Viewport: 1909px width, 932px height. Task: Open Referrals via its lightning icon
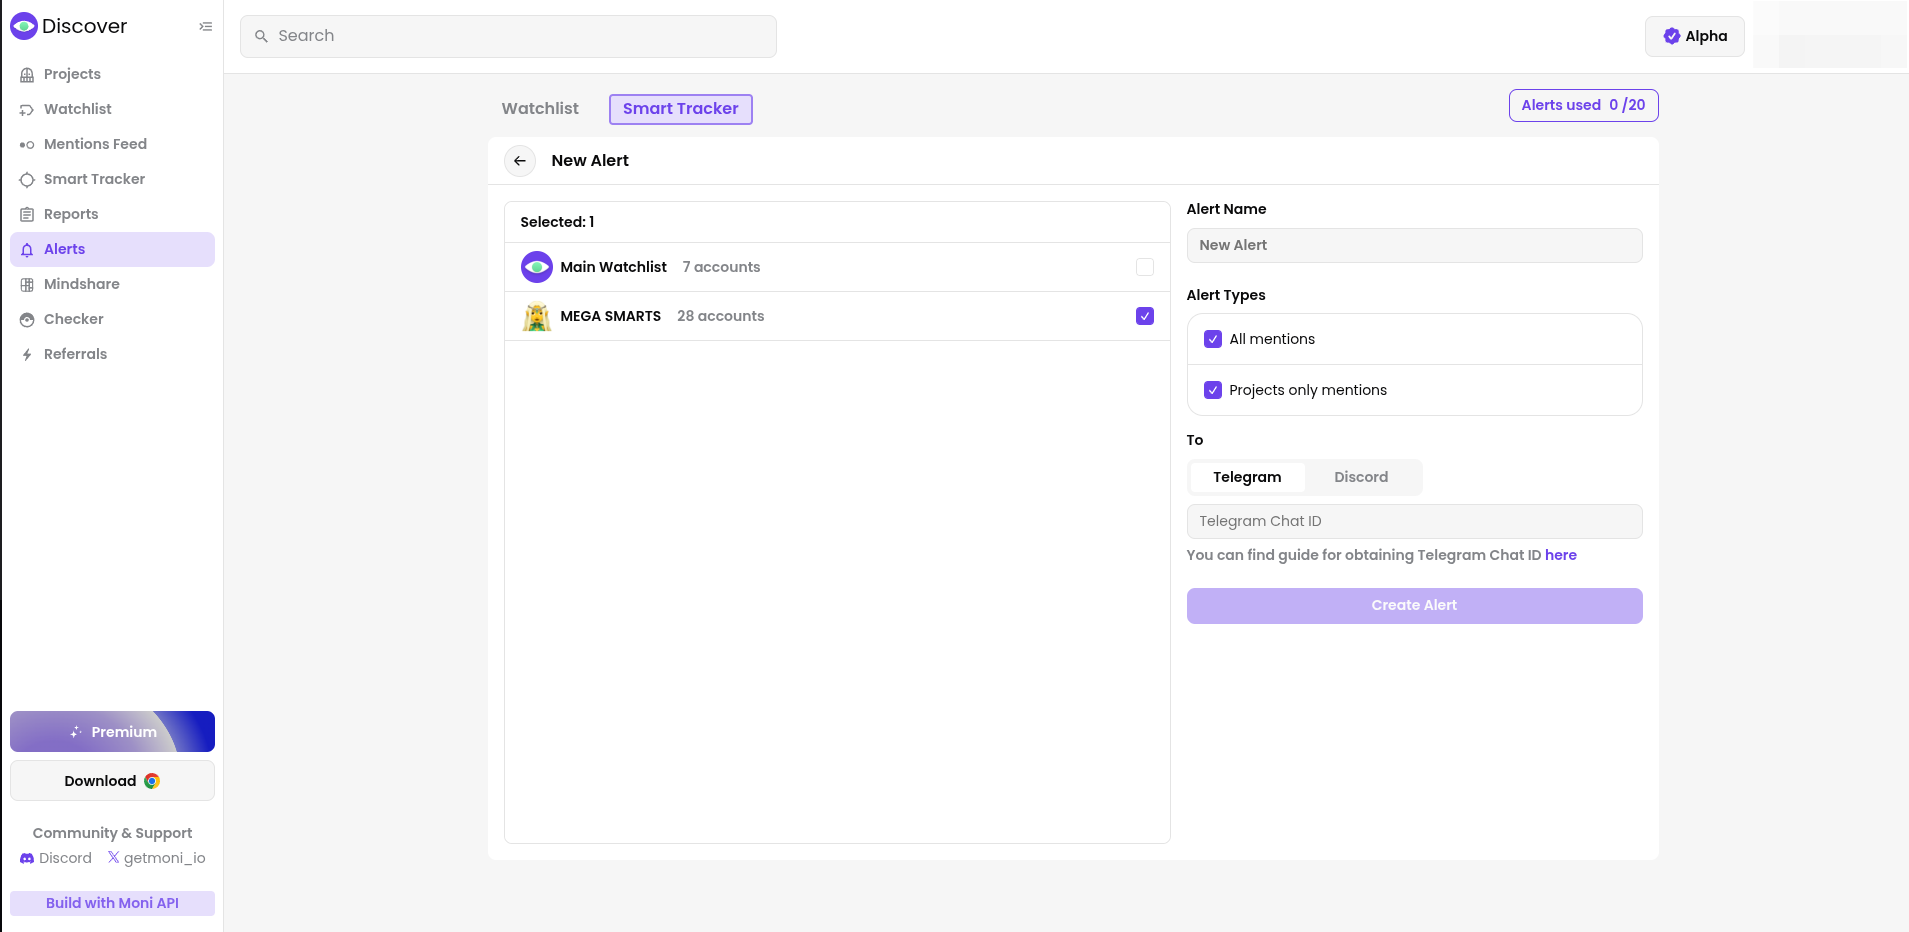[27, 355]
